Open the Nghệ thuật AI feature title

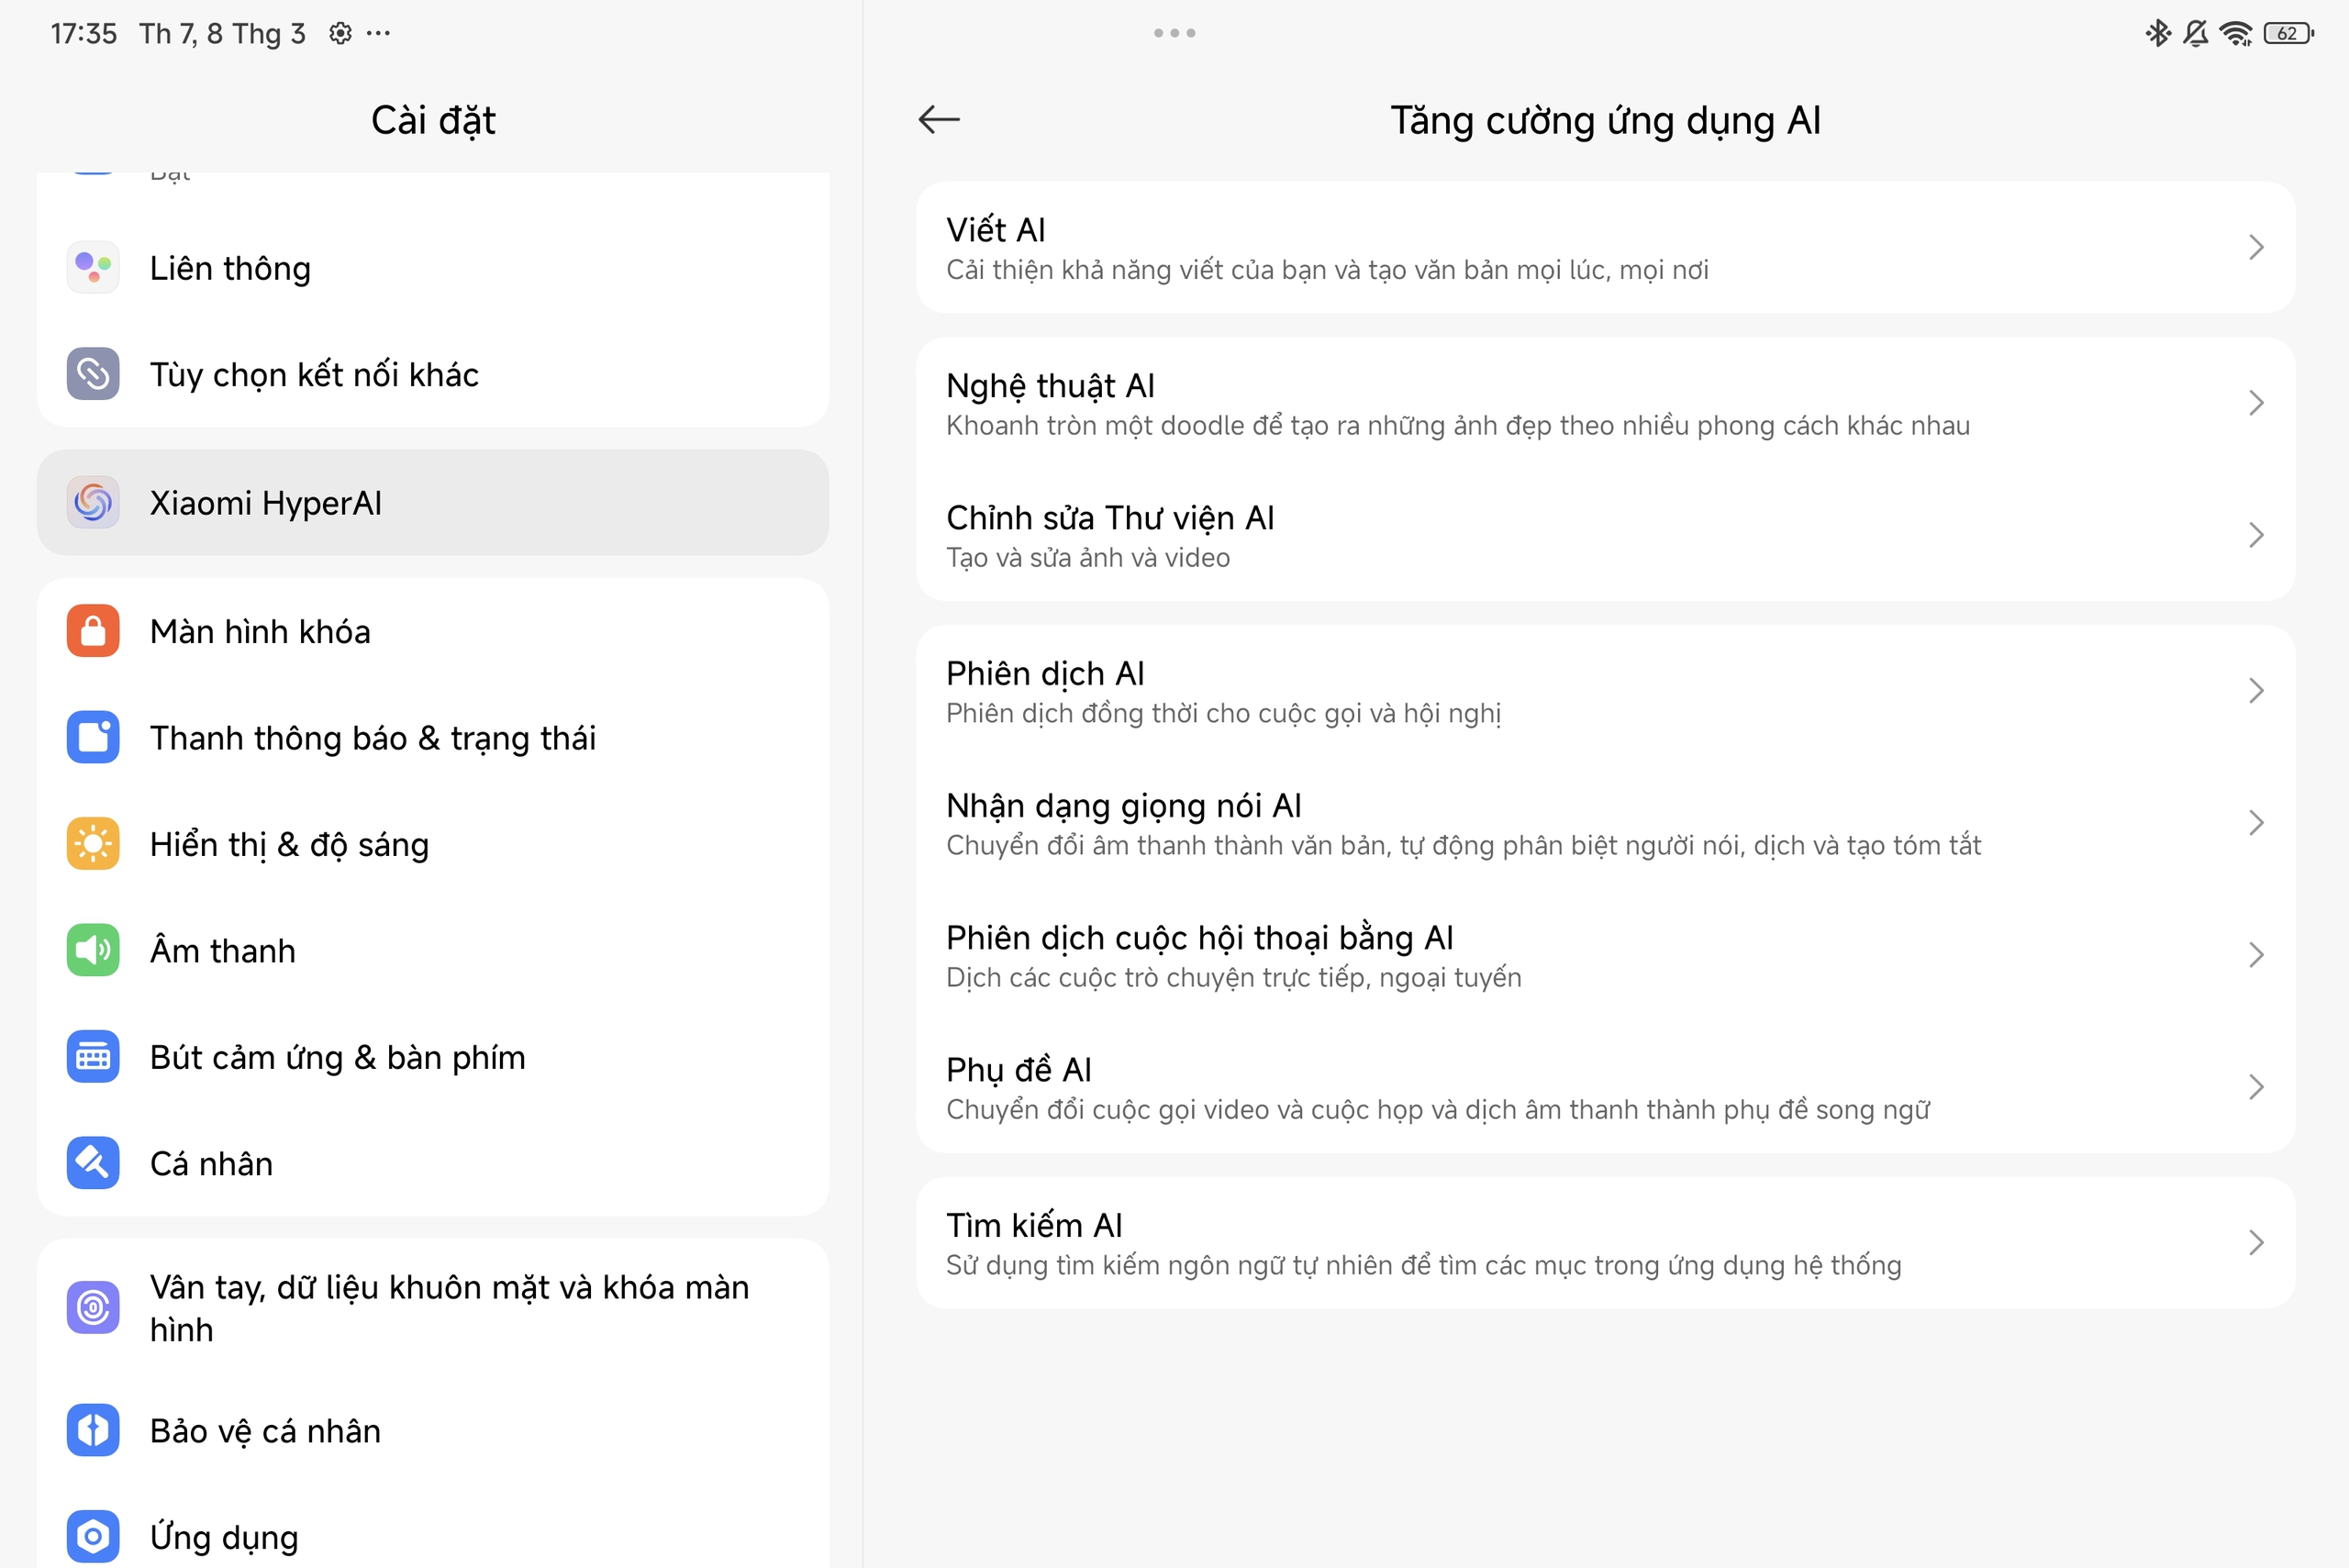[1050, 386]
